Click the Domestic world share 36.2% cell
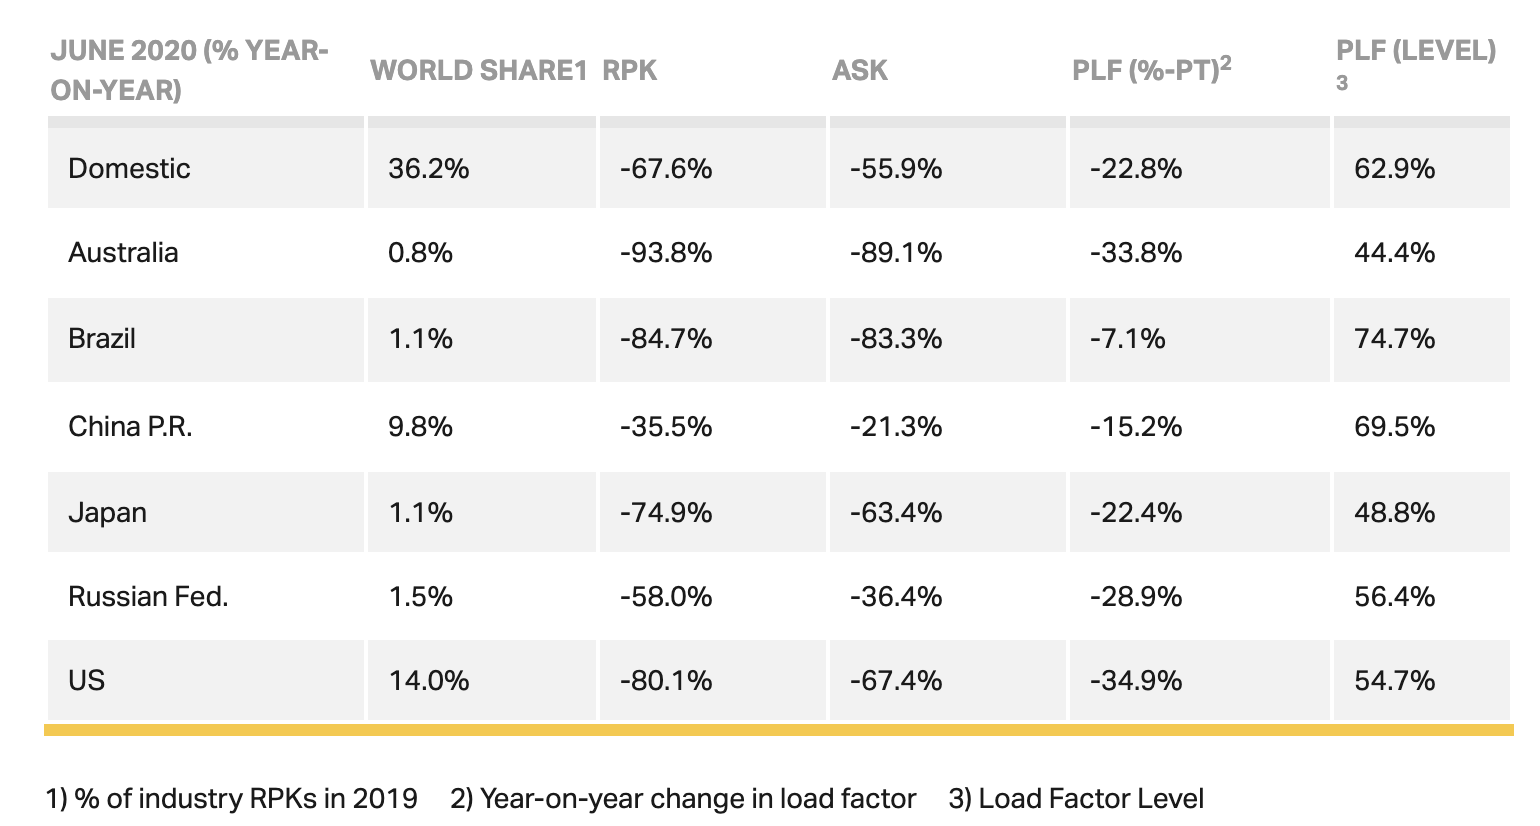This screenshot has height=826, width=1540. click(429, 168)
